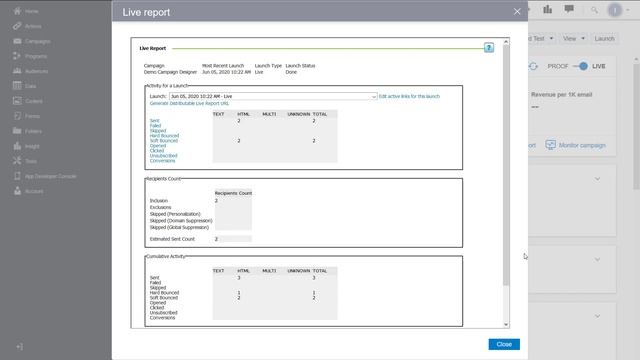
Task: Click the report scrollbar up arrow
Action: coord(506,42)
